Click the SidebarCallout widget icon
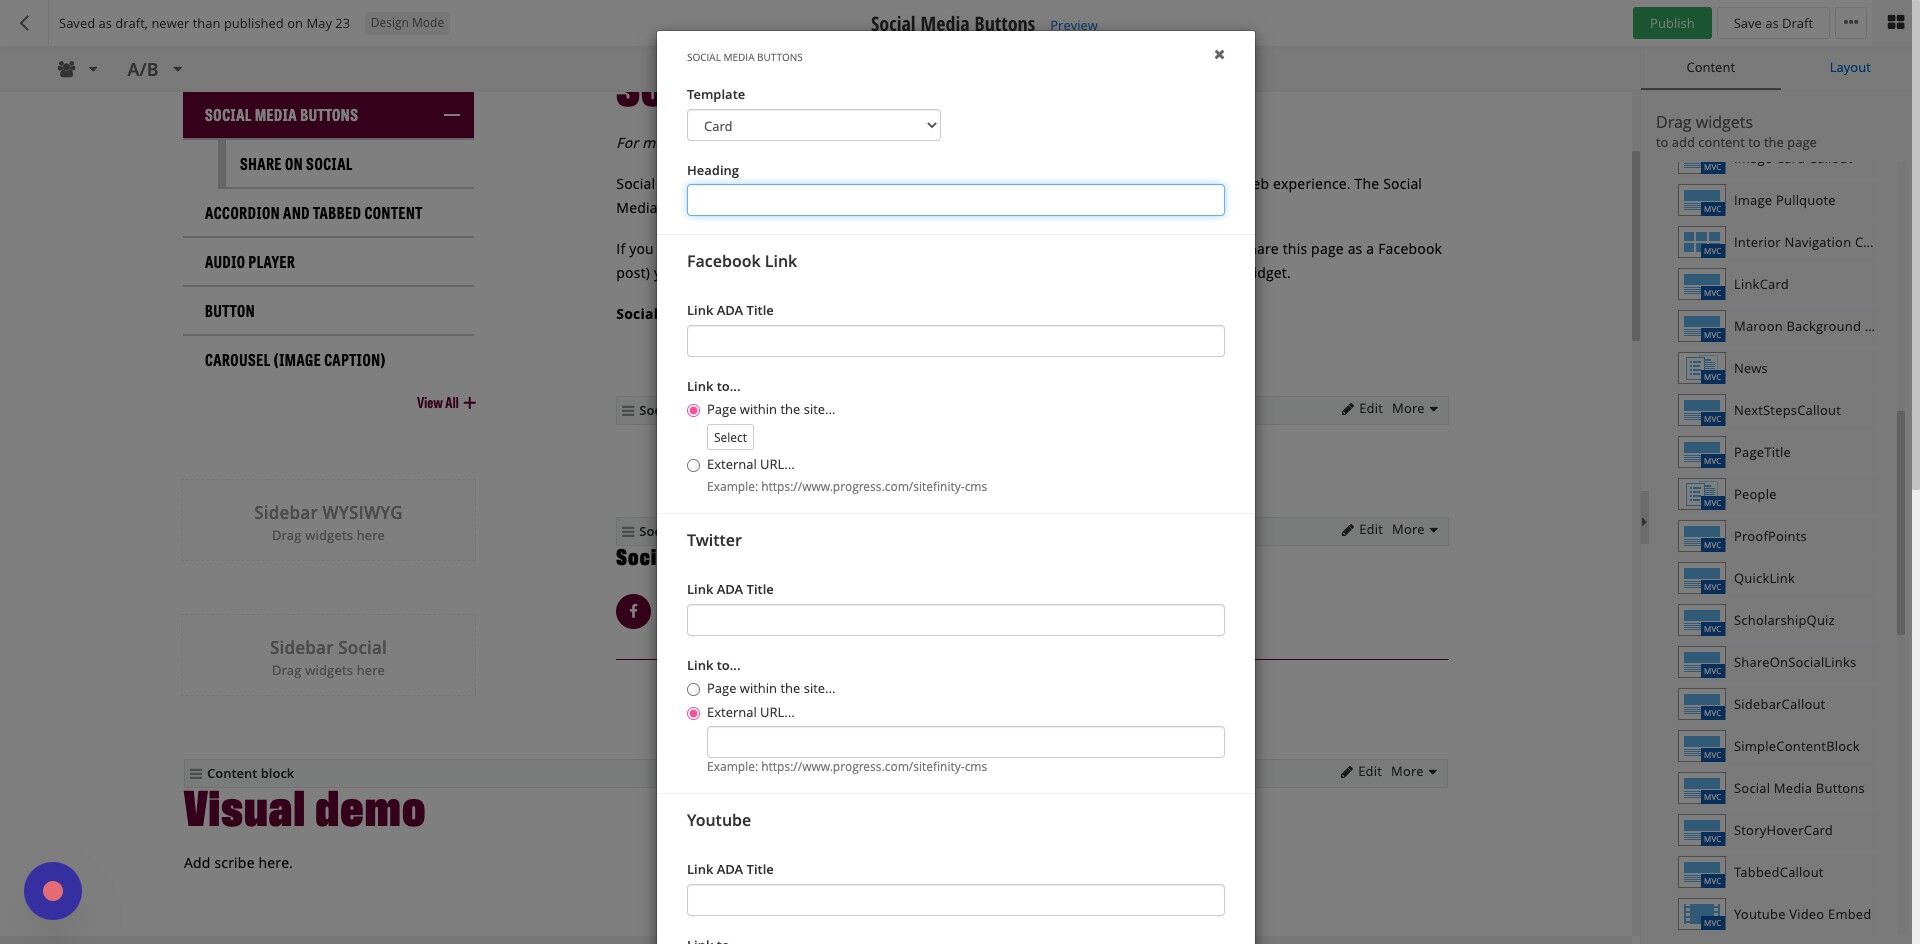The height and width of the screenshot is (944, 1920). (x=1702, y=704)
